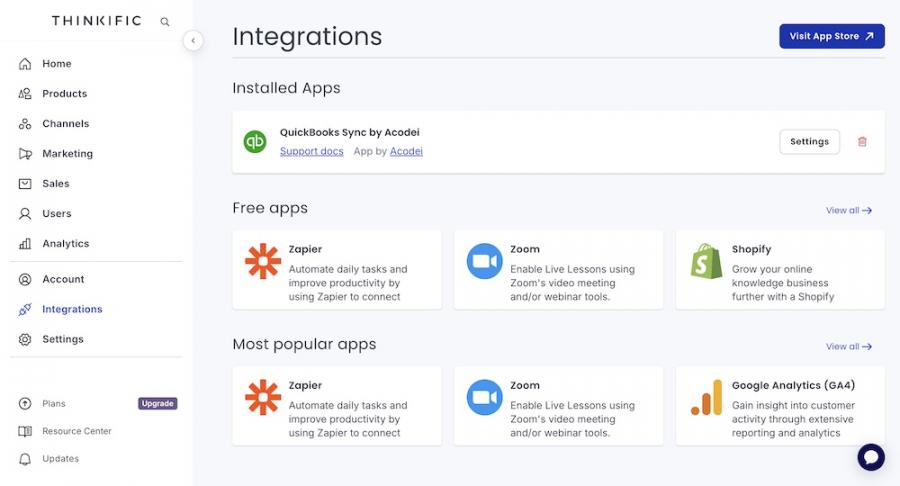
Task: Open the Zoom camera icon in Free apps
Action: click(484, 261)
